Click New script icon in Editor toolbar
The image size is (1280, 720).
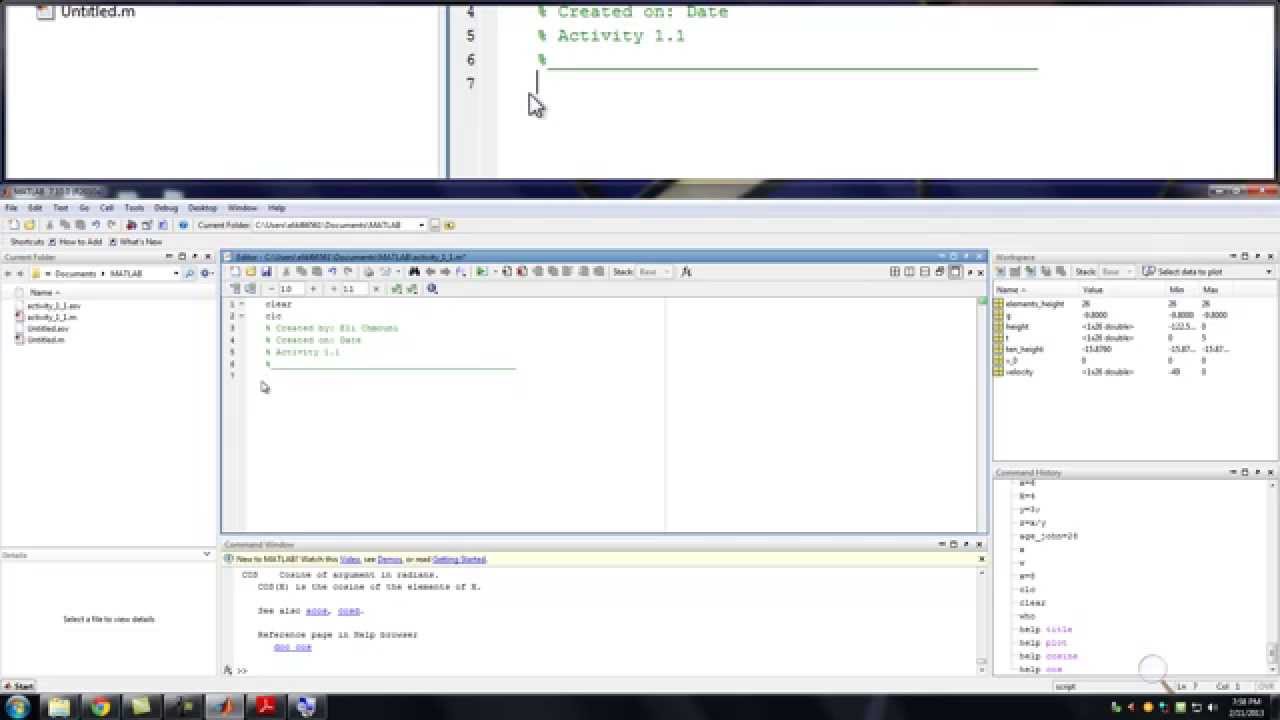[235, 271]
